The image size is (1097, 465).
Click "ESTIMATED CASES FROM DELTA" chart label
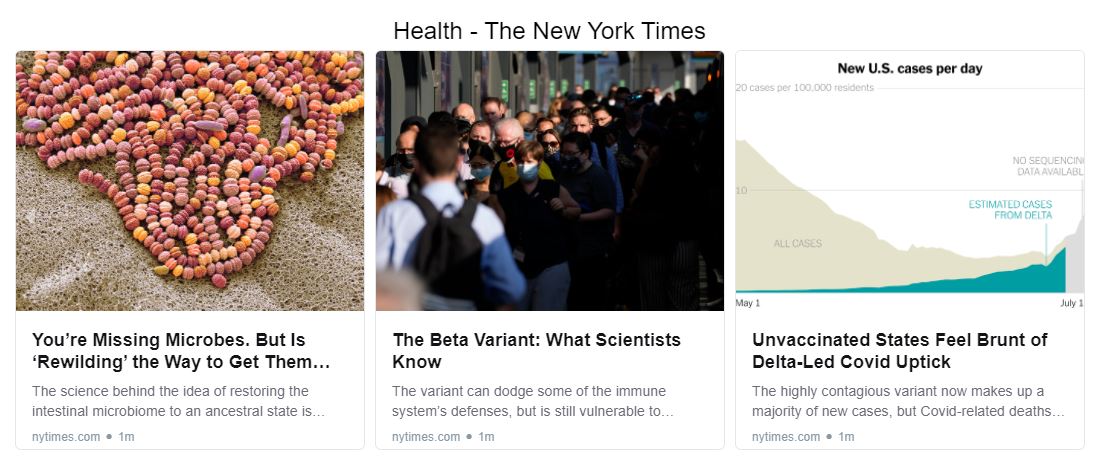click(1010, 209)
